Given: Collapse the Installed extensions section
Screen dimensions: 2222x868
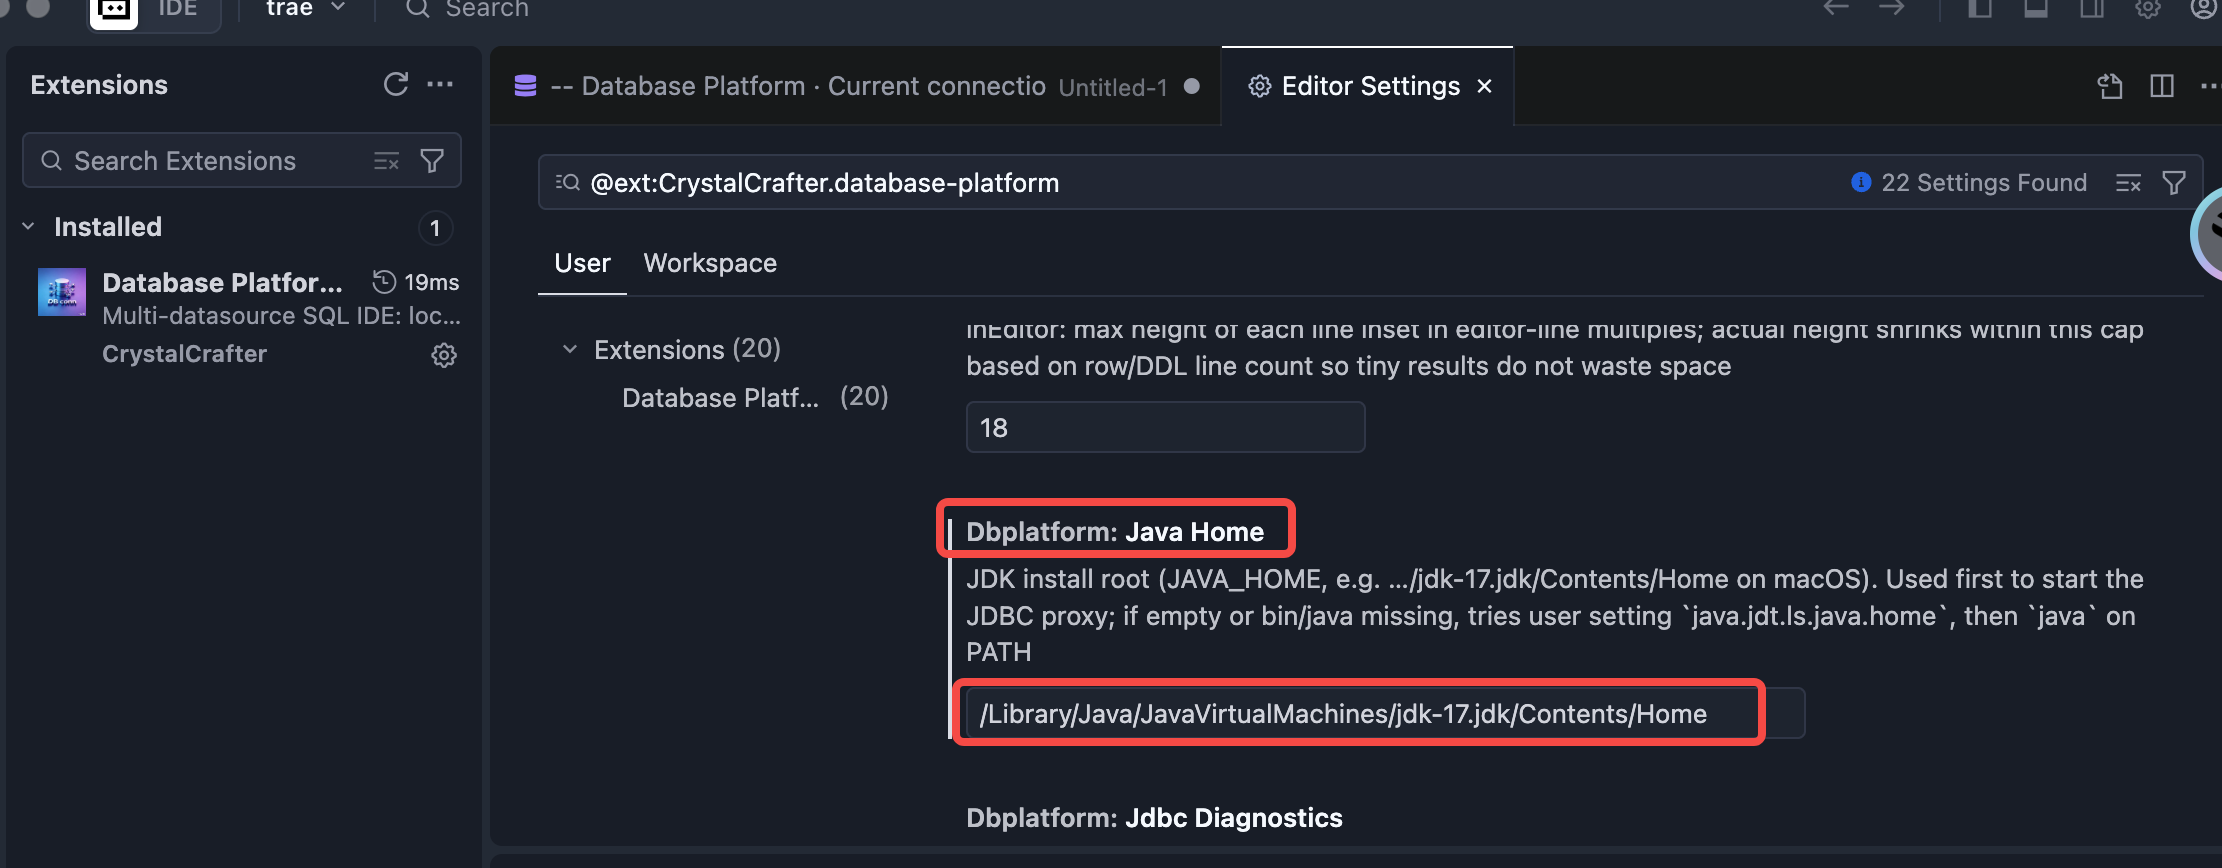Looking at the screenshot, I should click(x=28, y=227).
